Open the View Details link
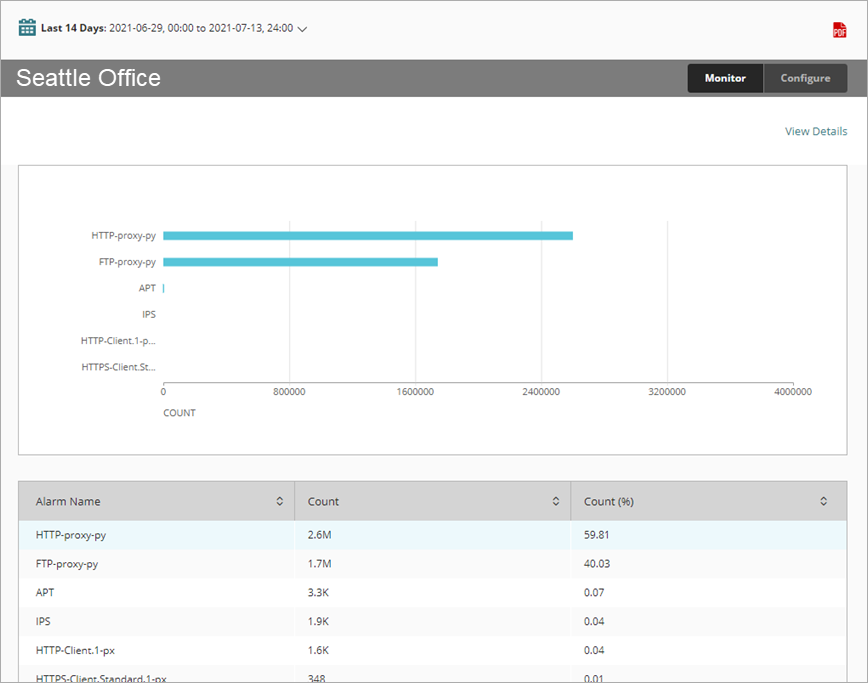 point(815,131)
